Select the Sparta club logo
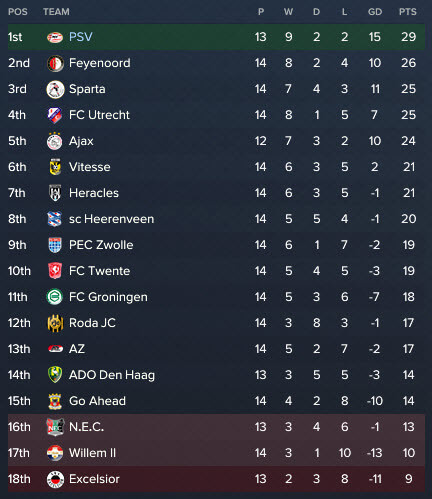The width and height of the screenshot is (432, 499). pos(55,89)
